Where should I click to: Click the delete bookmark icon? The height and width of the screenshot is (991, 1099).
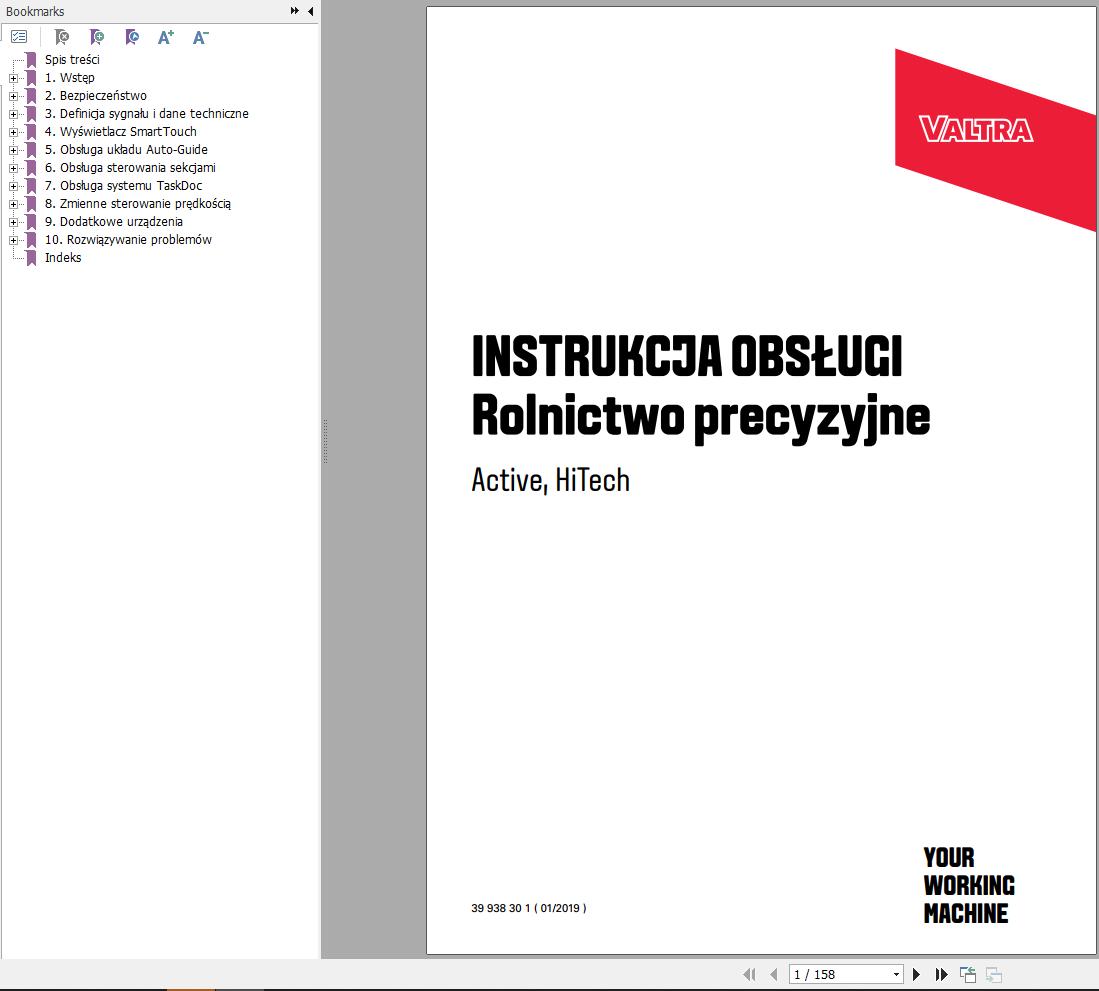pos(62,36)
